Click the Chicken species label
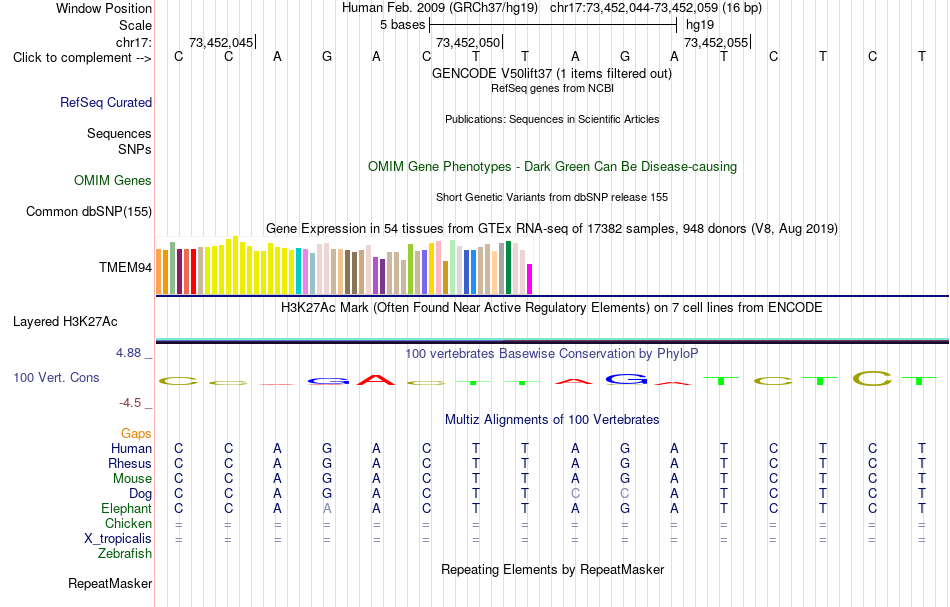Viewport: 950px width, 607px height. 128,523
